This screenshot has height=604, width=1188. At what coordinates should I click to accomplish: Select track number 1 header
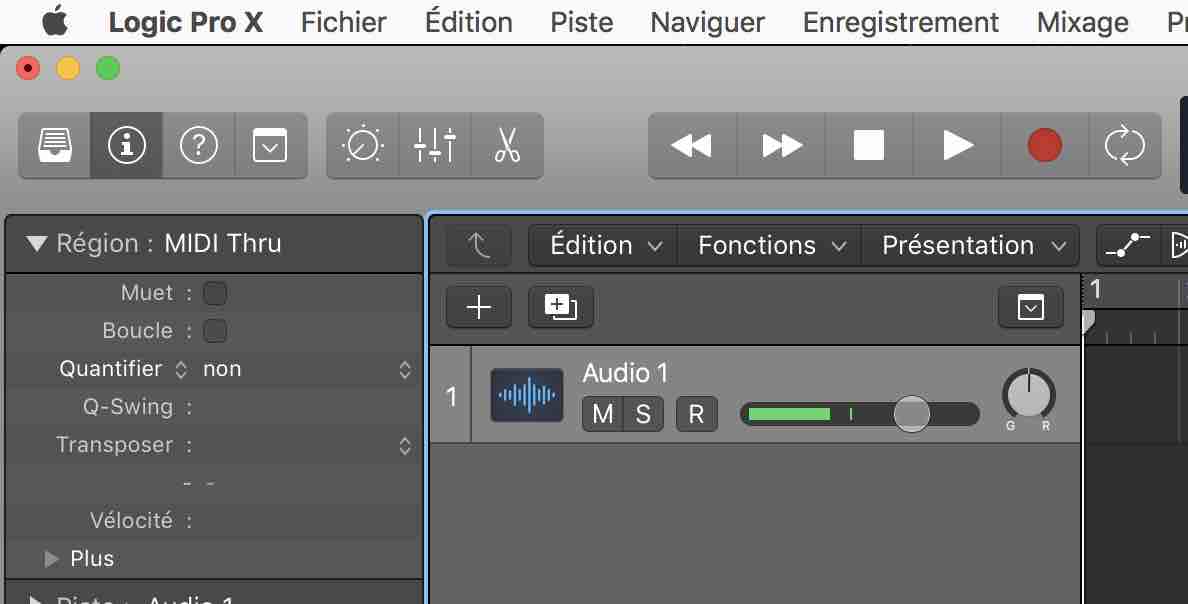click(x=451, y=395)
